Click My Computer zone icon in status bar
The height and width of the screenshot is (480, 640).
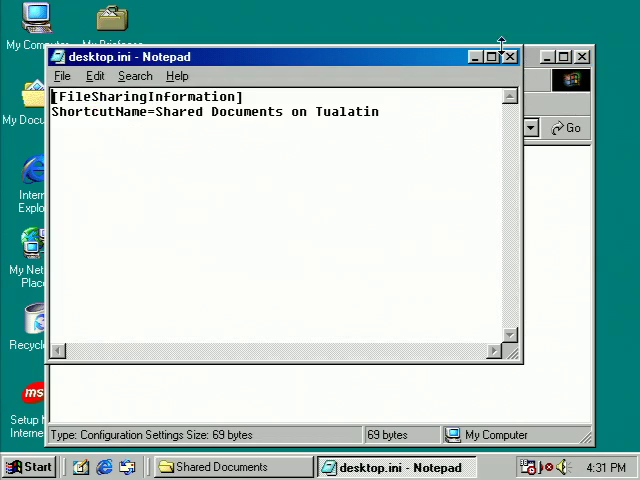(453, 435)
